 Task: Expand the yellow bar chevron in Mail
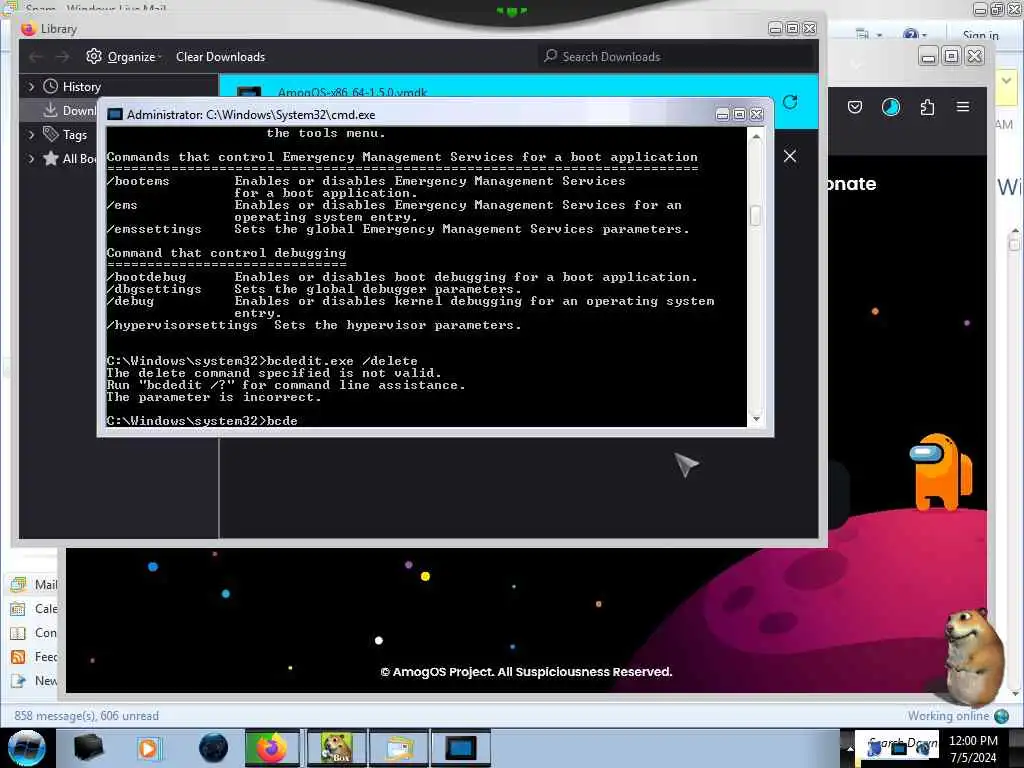pos(1006,81)
